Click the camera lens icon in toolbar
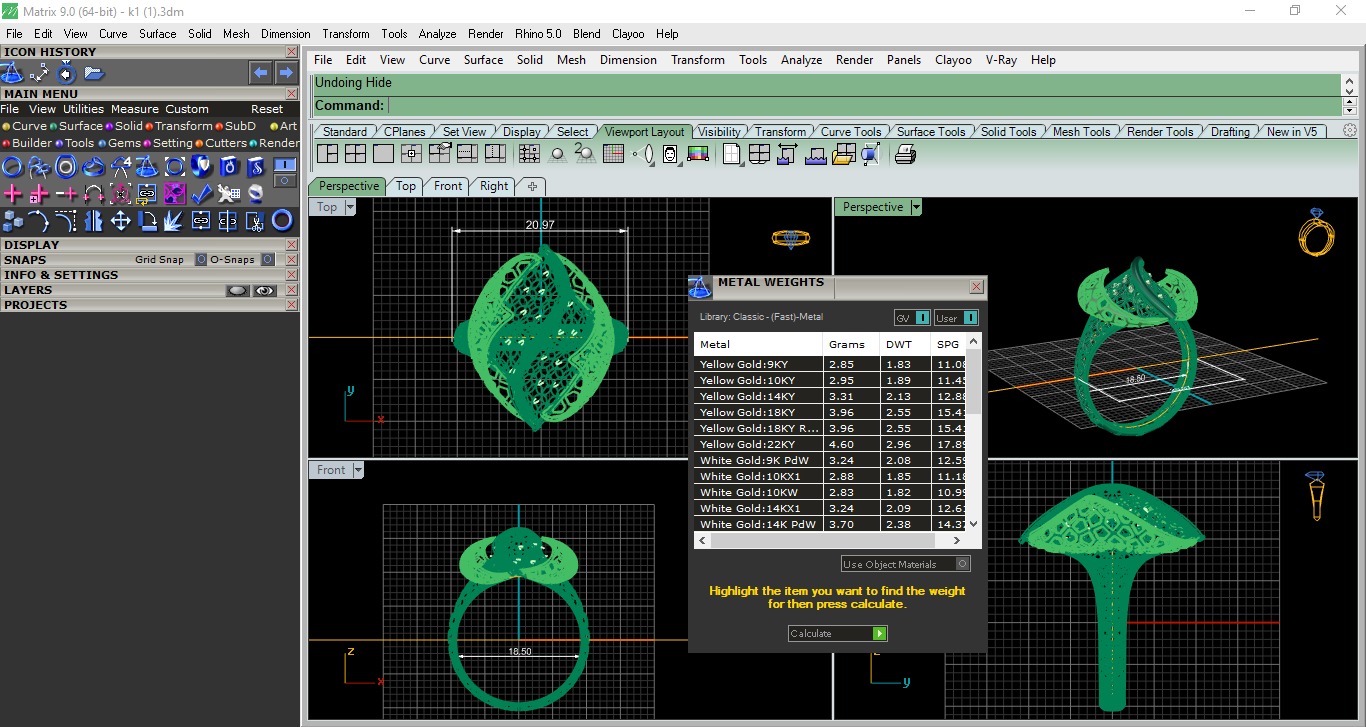Screen dimensions: 1366x727 [644, 154]
